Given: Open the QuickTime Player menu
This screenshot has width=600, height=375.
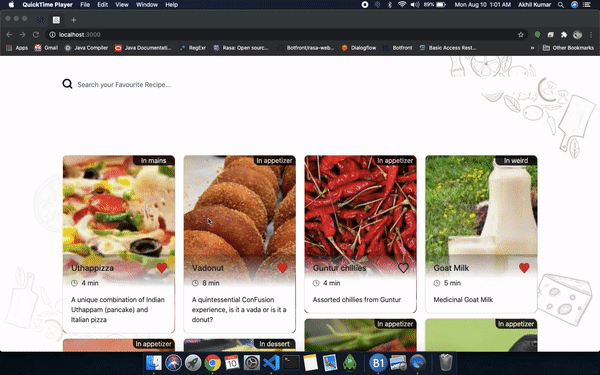Looking at the screenshot, I should (47, 5).
